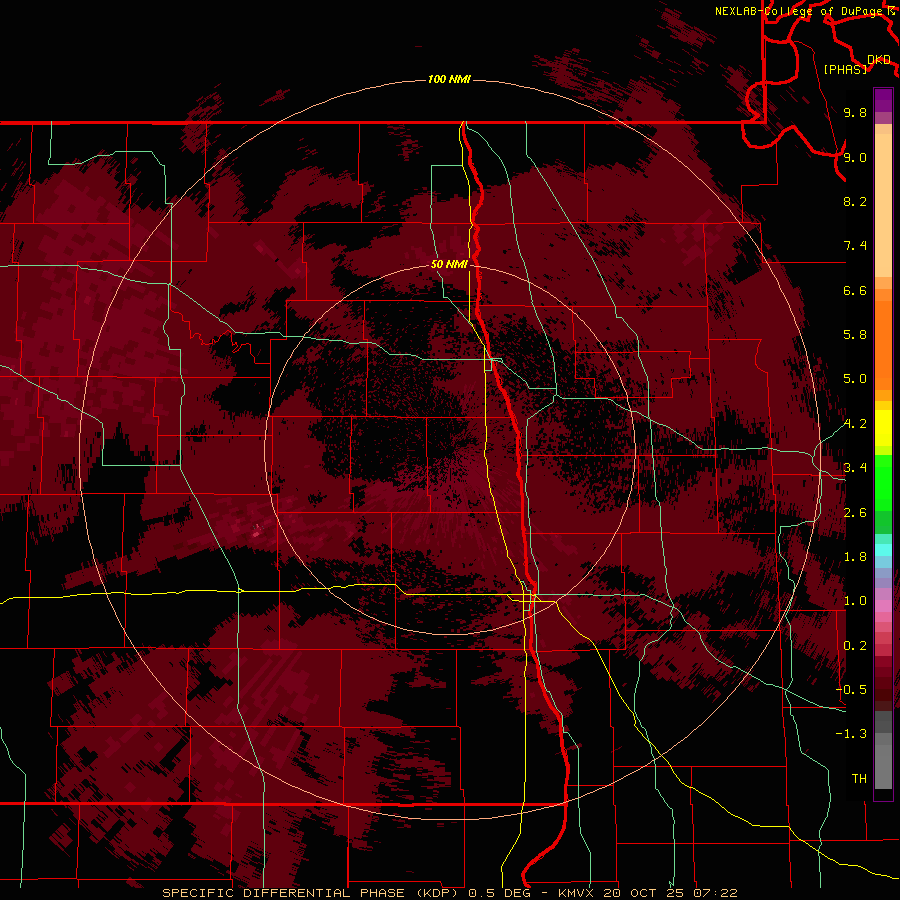The width and height of the screenshot is (900, 900).
Task: Click the 5.8 scale value
Action: tap(855, 335)
